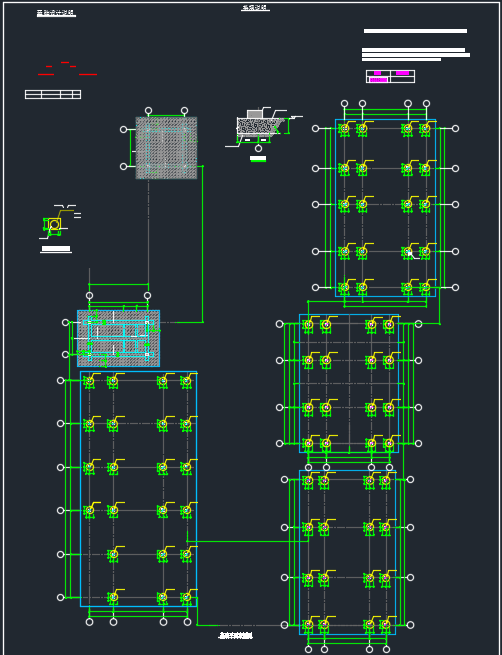
Task: Click the underlined heading at top left
Action: 56,13
